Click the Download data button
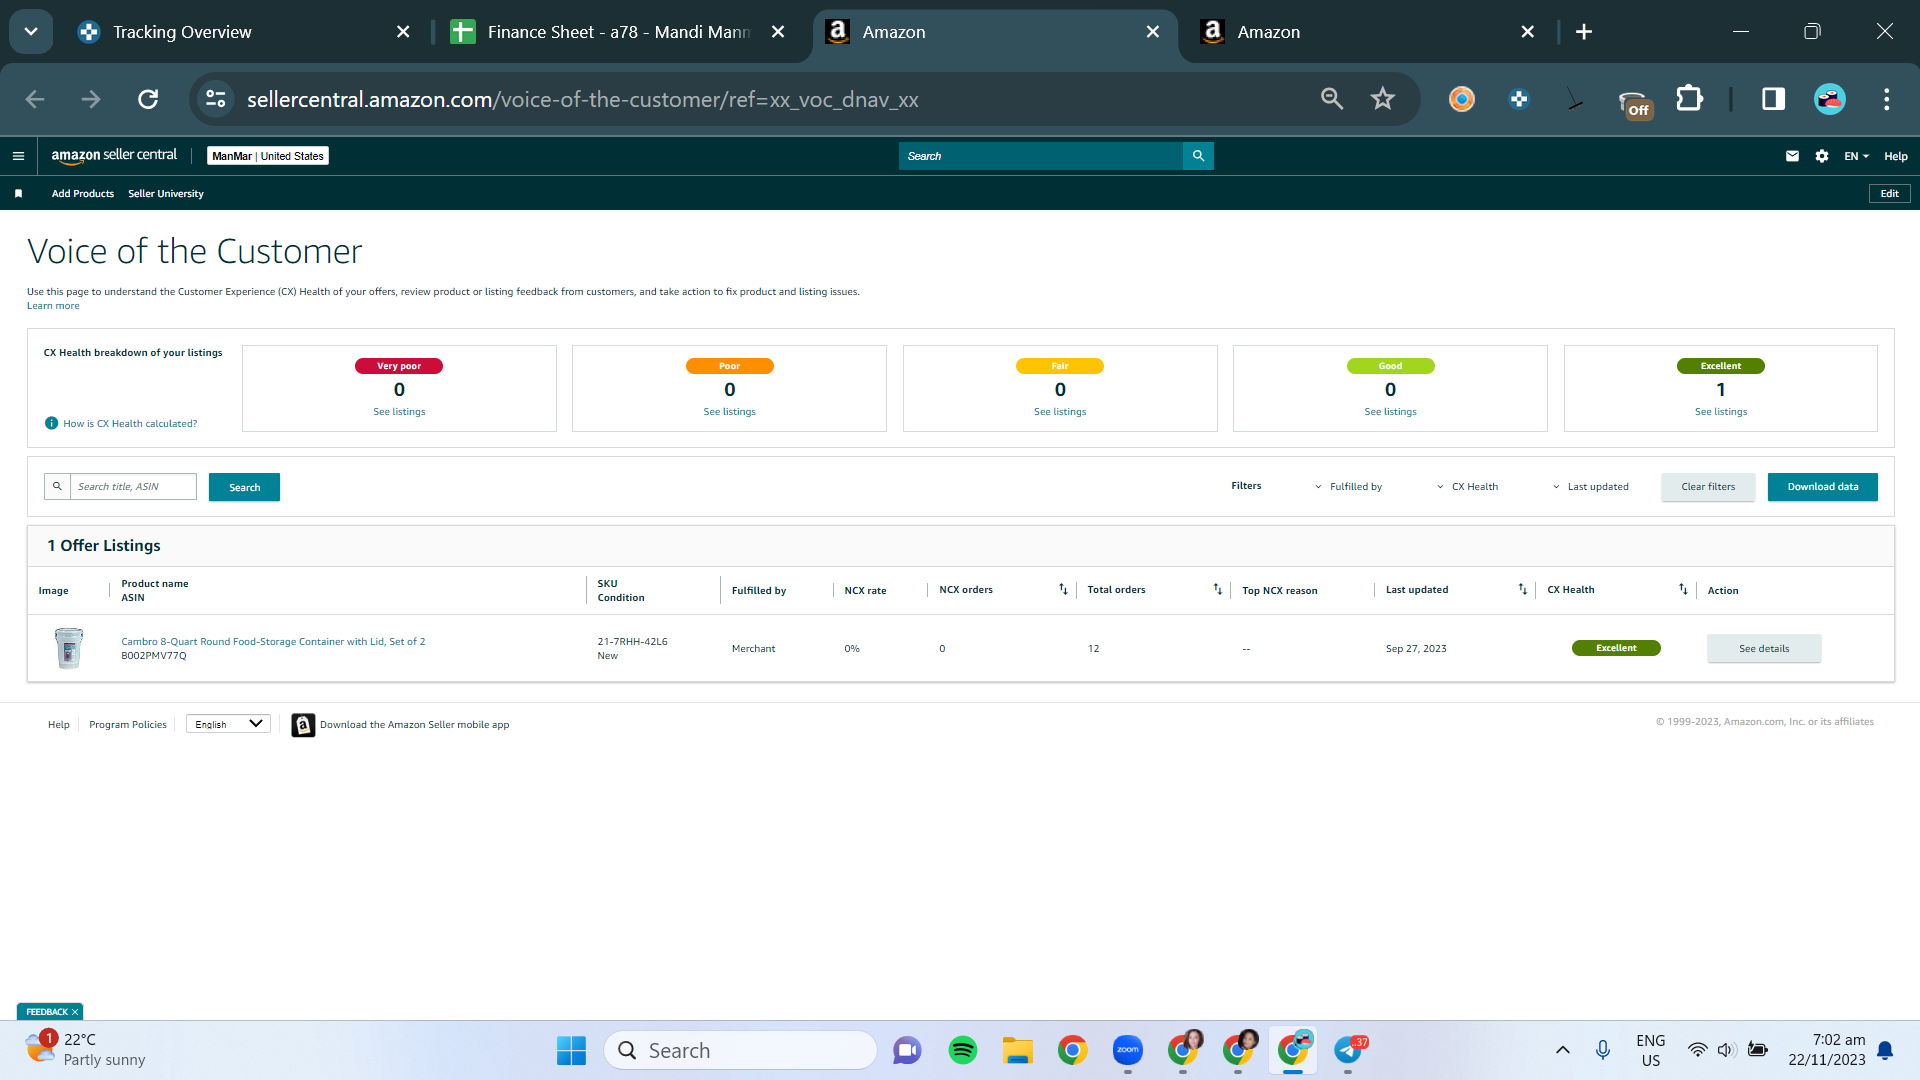The image size is (1920, 1080). 1823,487
